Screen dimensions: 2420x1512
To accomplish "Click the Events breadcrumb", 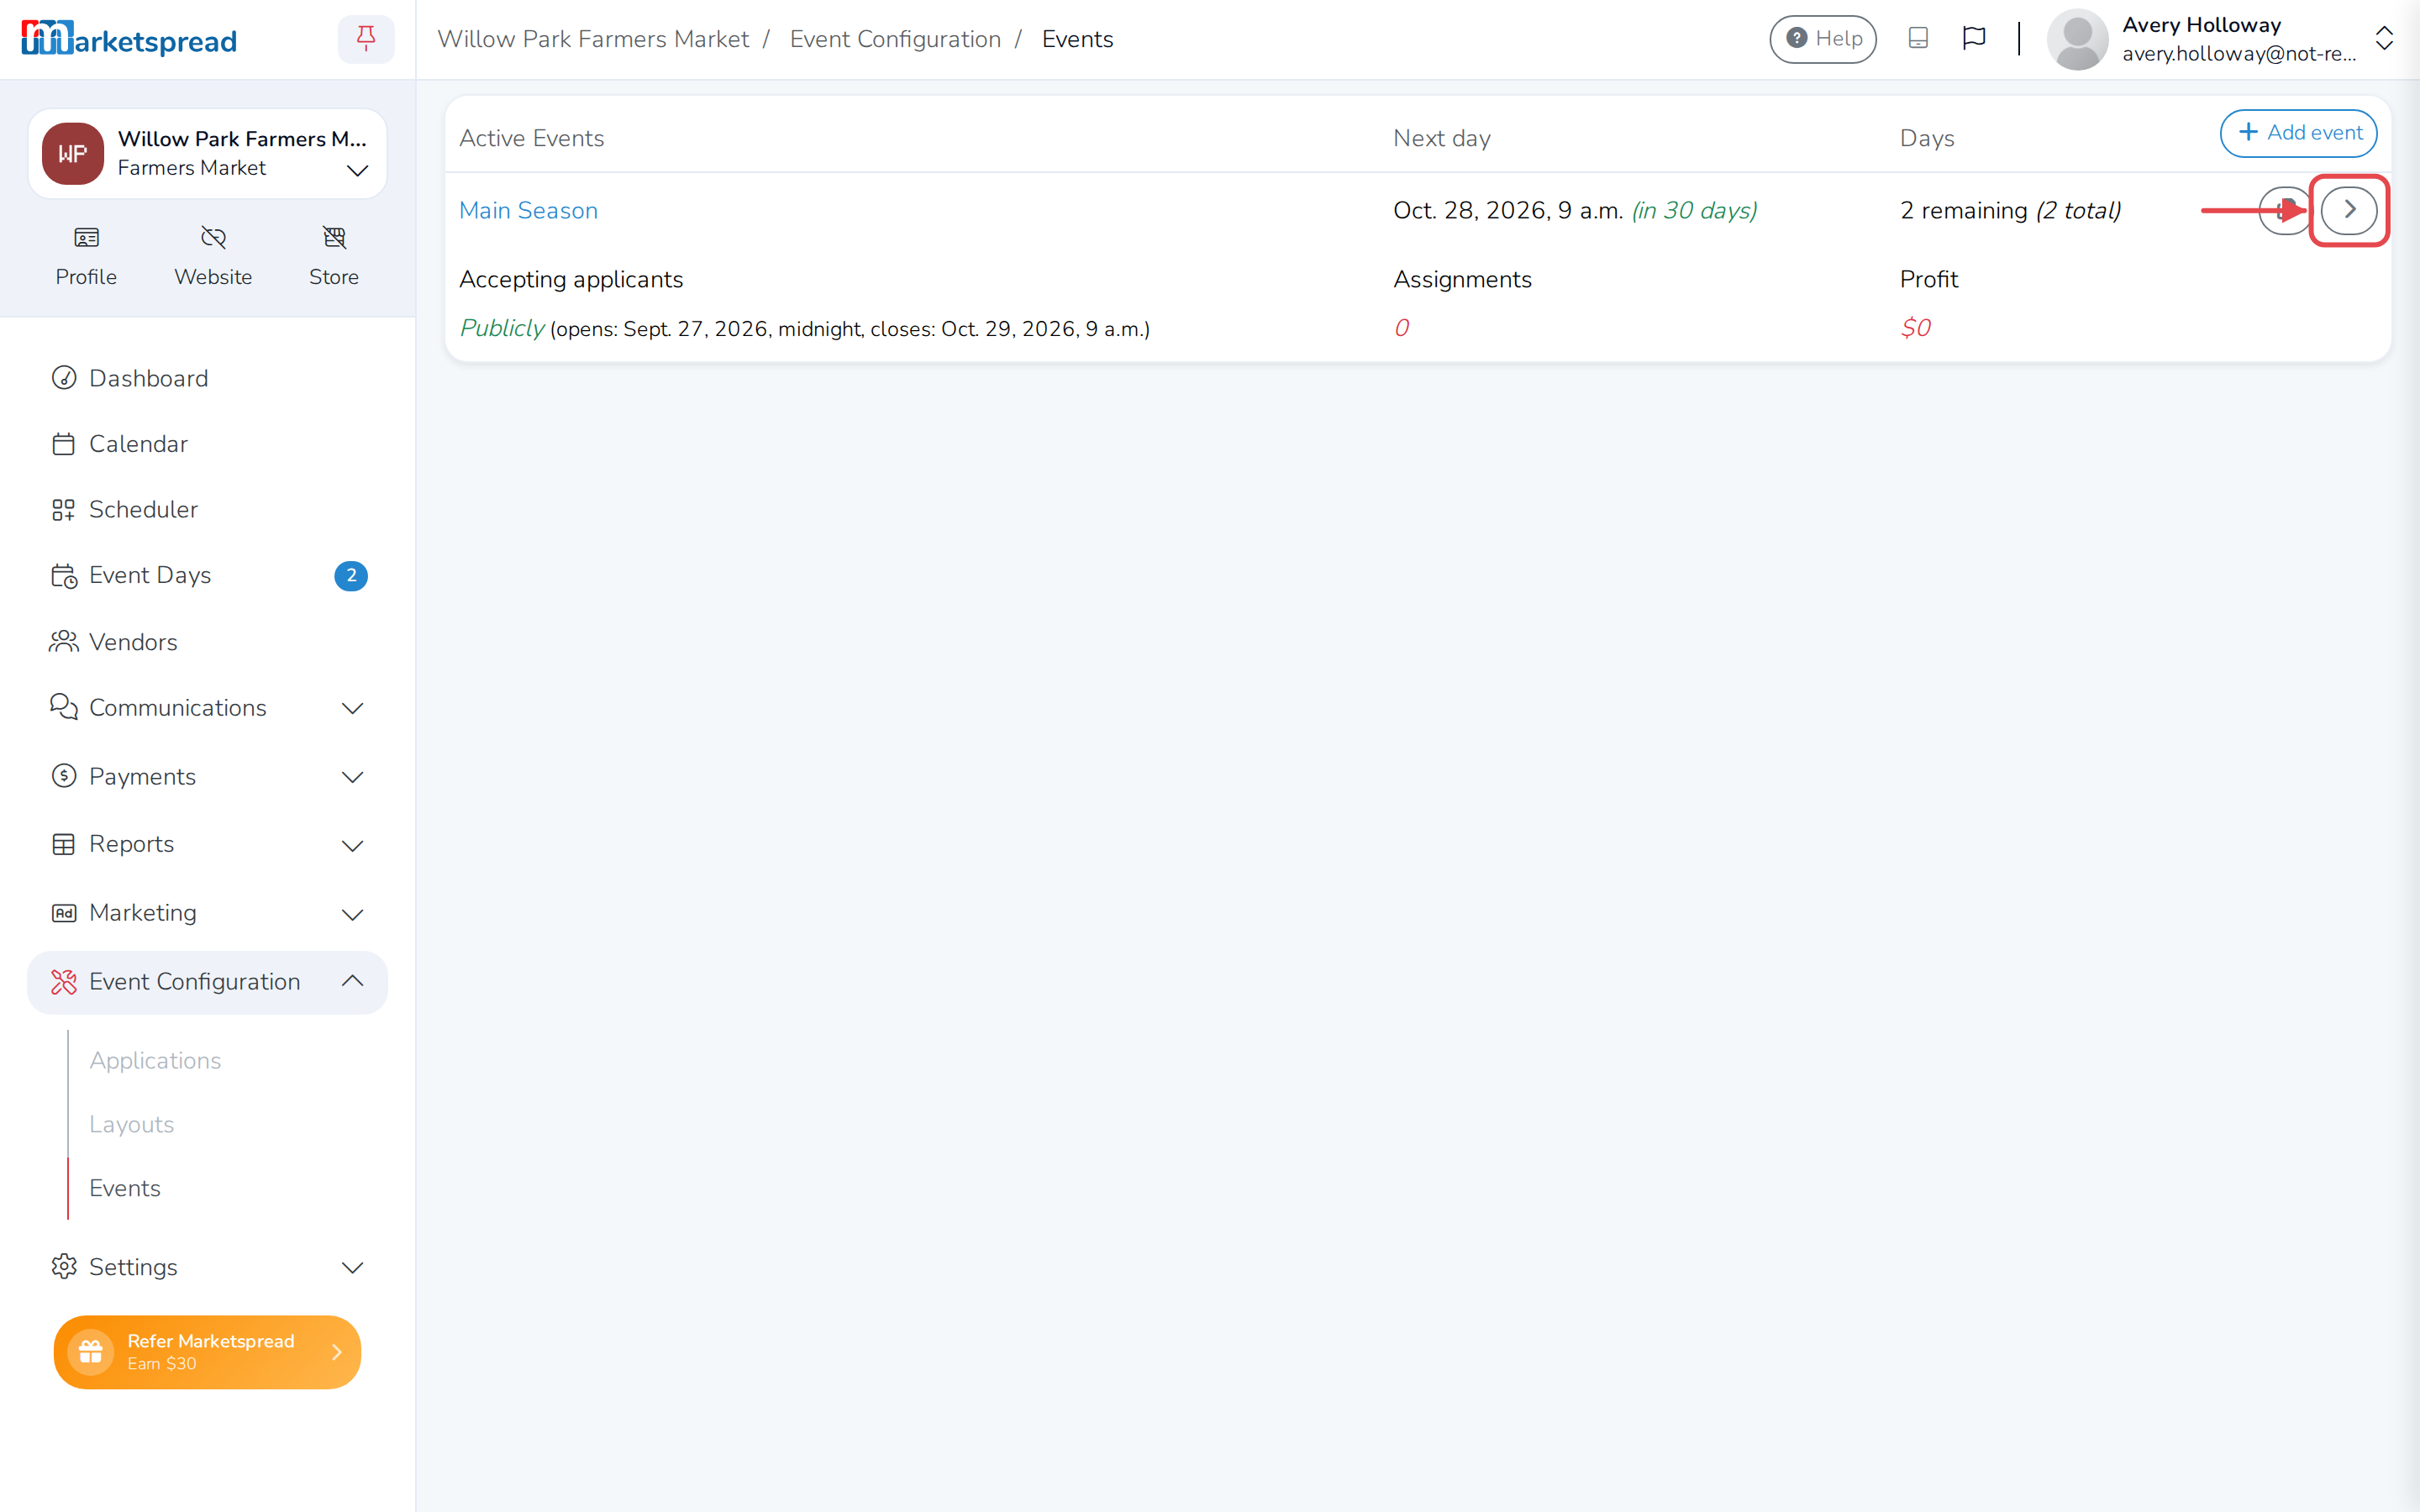I will pyautogui.click(x=1077, y=39).
